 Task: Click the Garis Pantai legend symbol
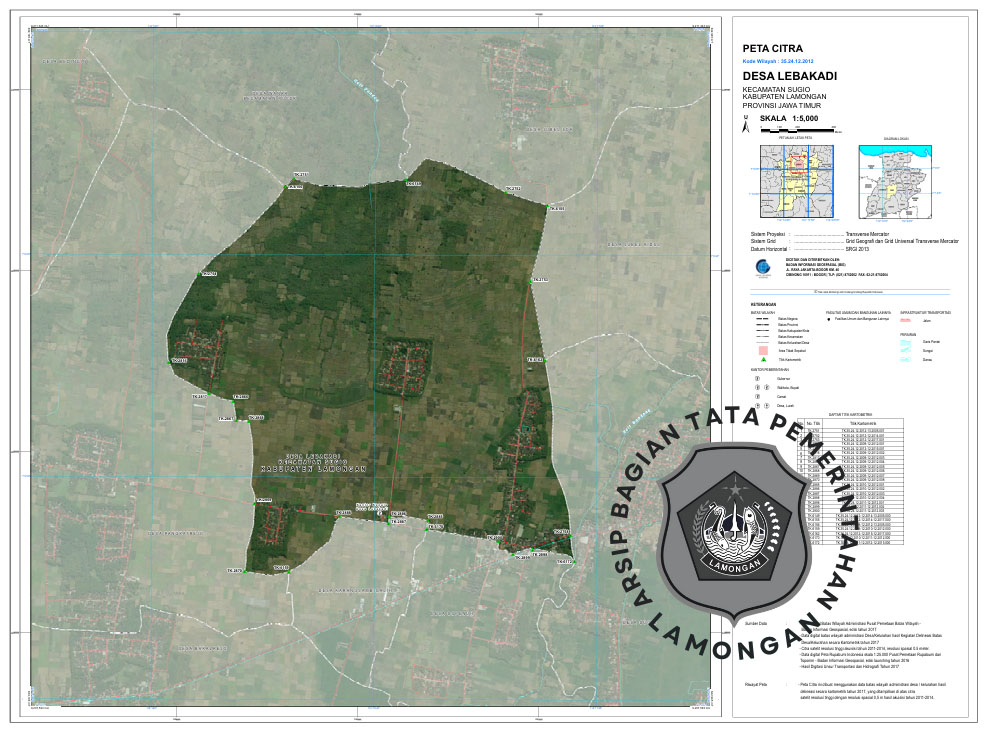tap(907, 342)
